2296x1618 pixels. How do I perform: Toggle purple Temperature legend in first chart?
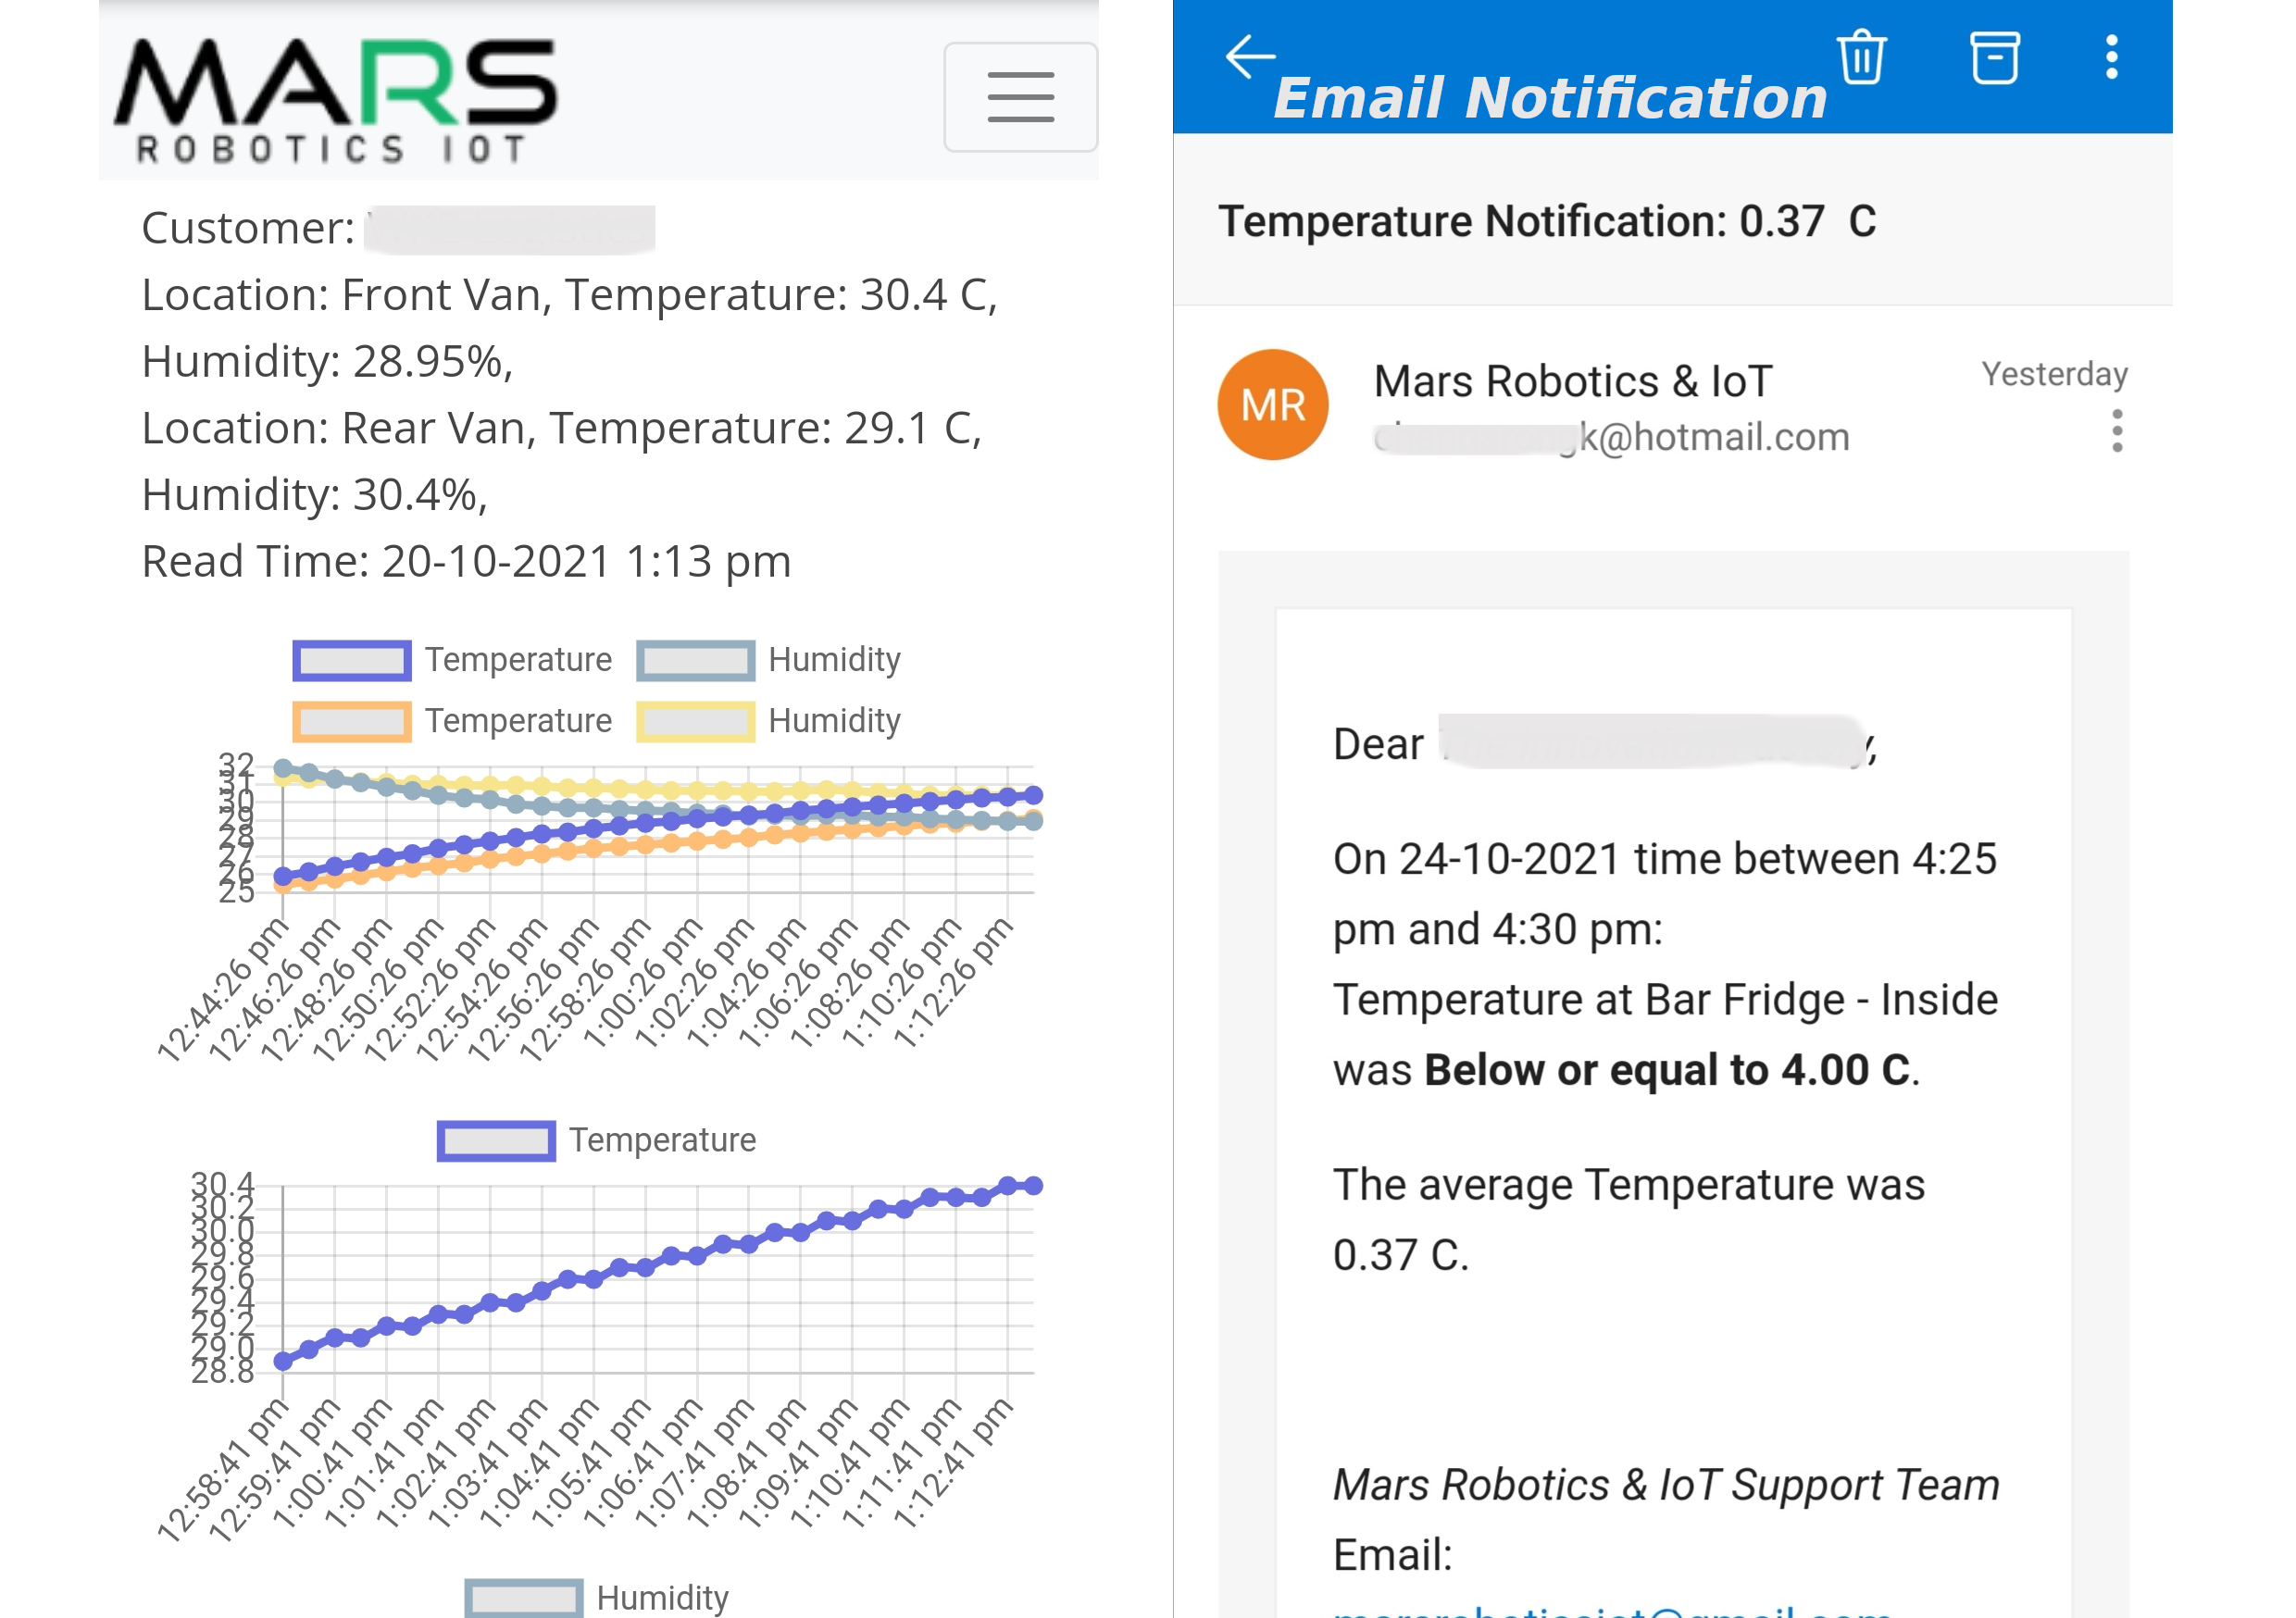pos(452,660)
